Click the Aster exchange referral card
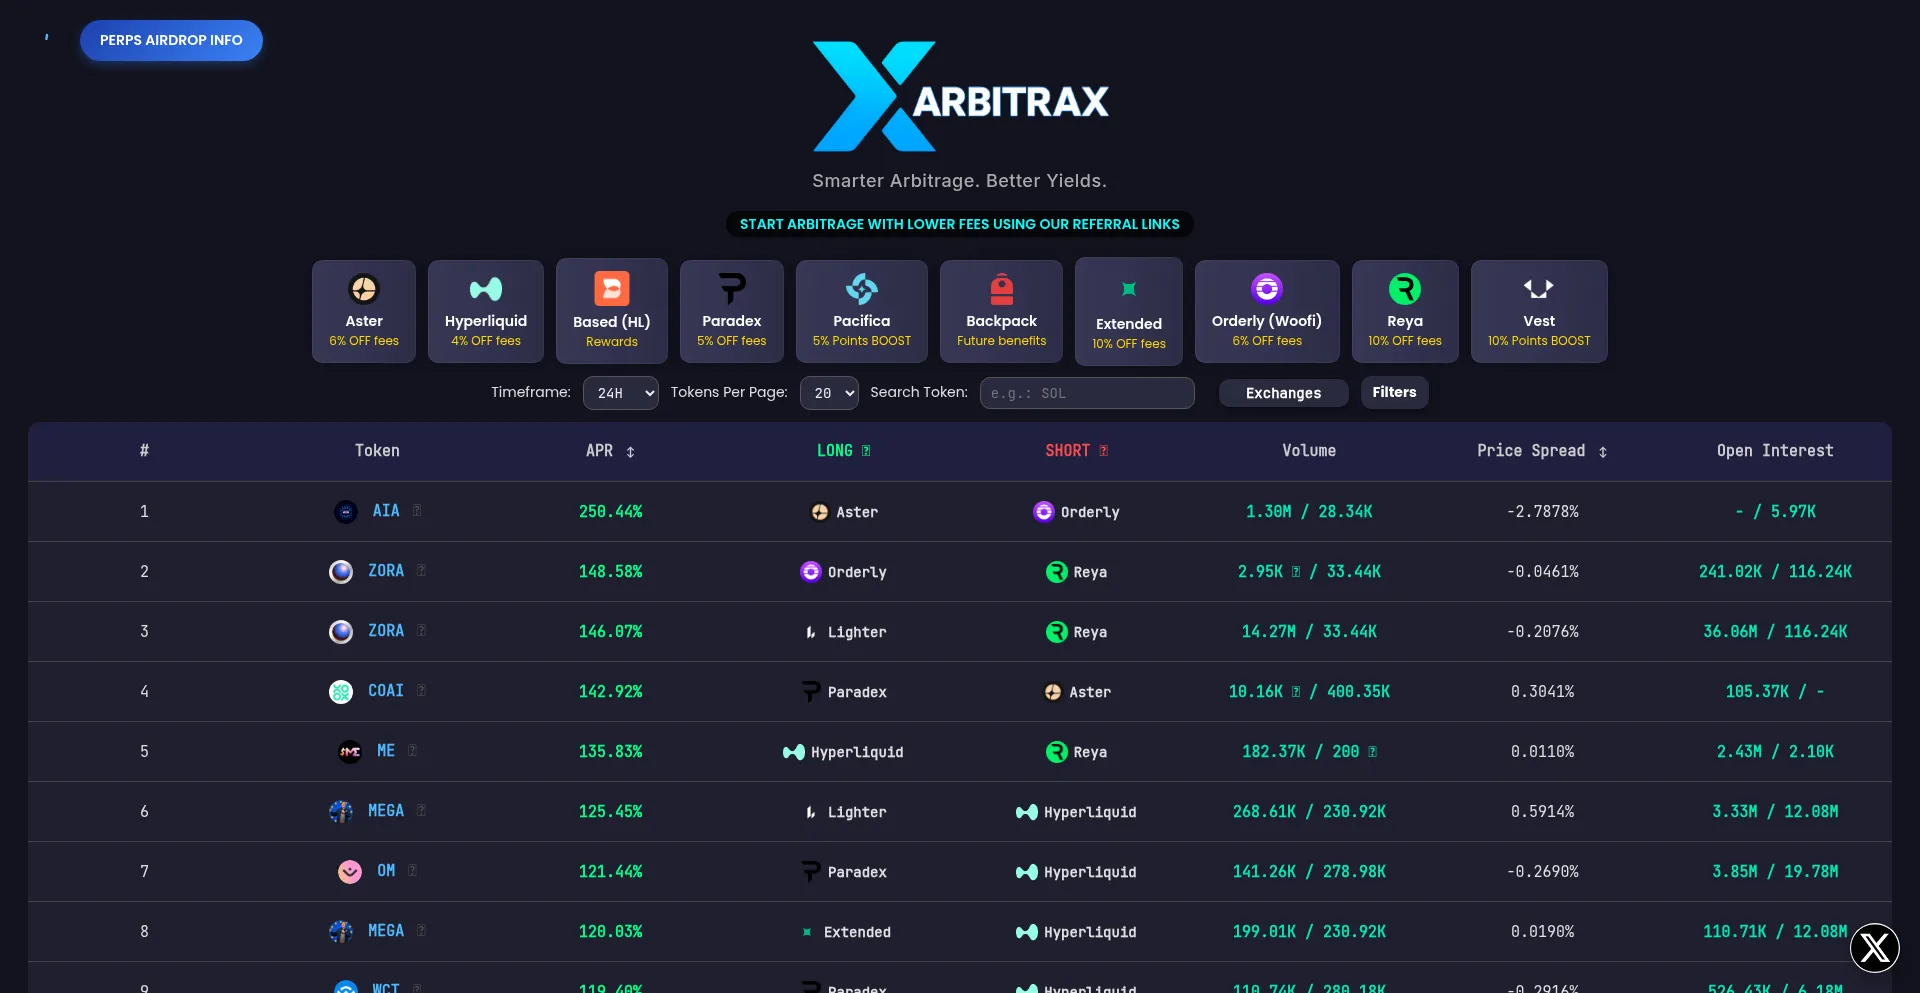Screen dimensions: 1920x993 tap(364, 312)
